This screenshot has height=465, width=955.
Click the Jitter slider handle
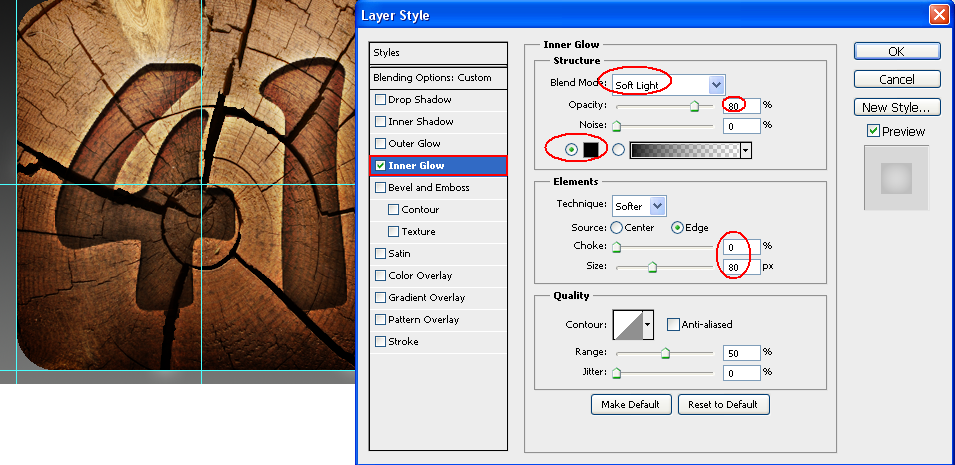[616, 373]
